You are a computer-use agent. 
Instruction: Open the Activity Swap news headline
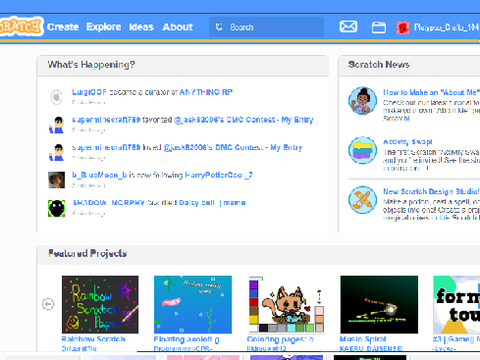click(x=408, y=142)
